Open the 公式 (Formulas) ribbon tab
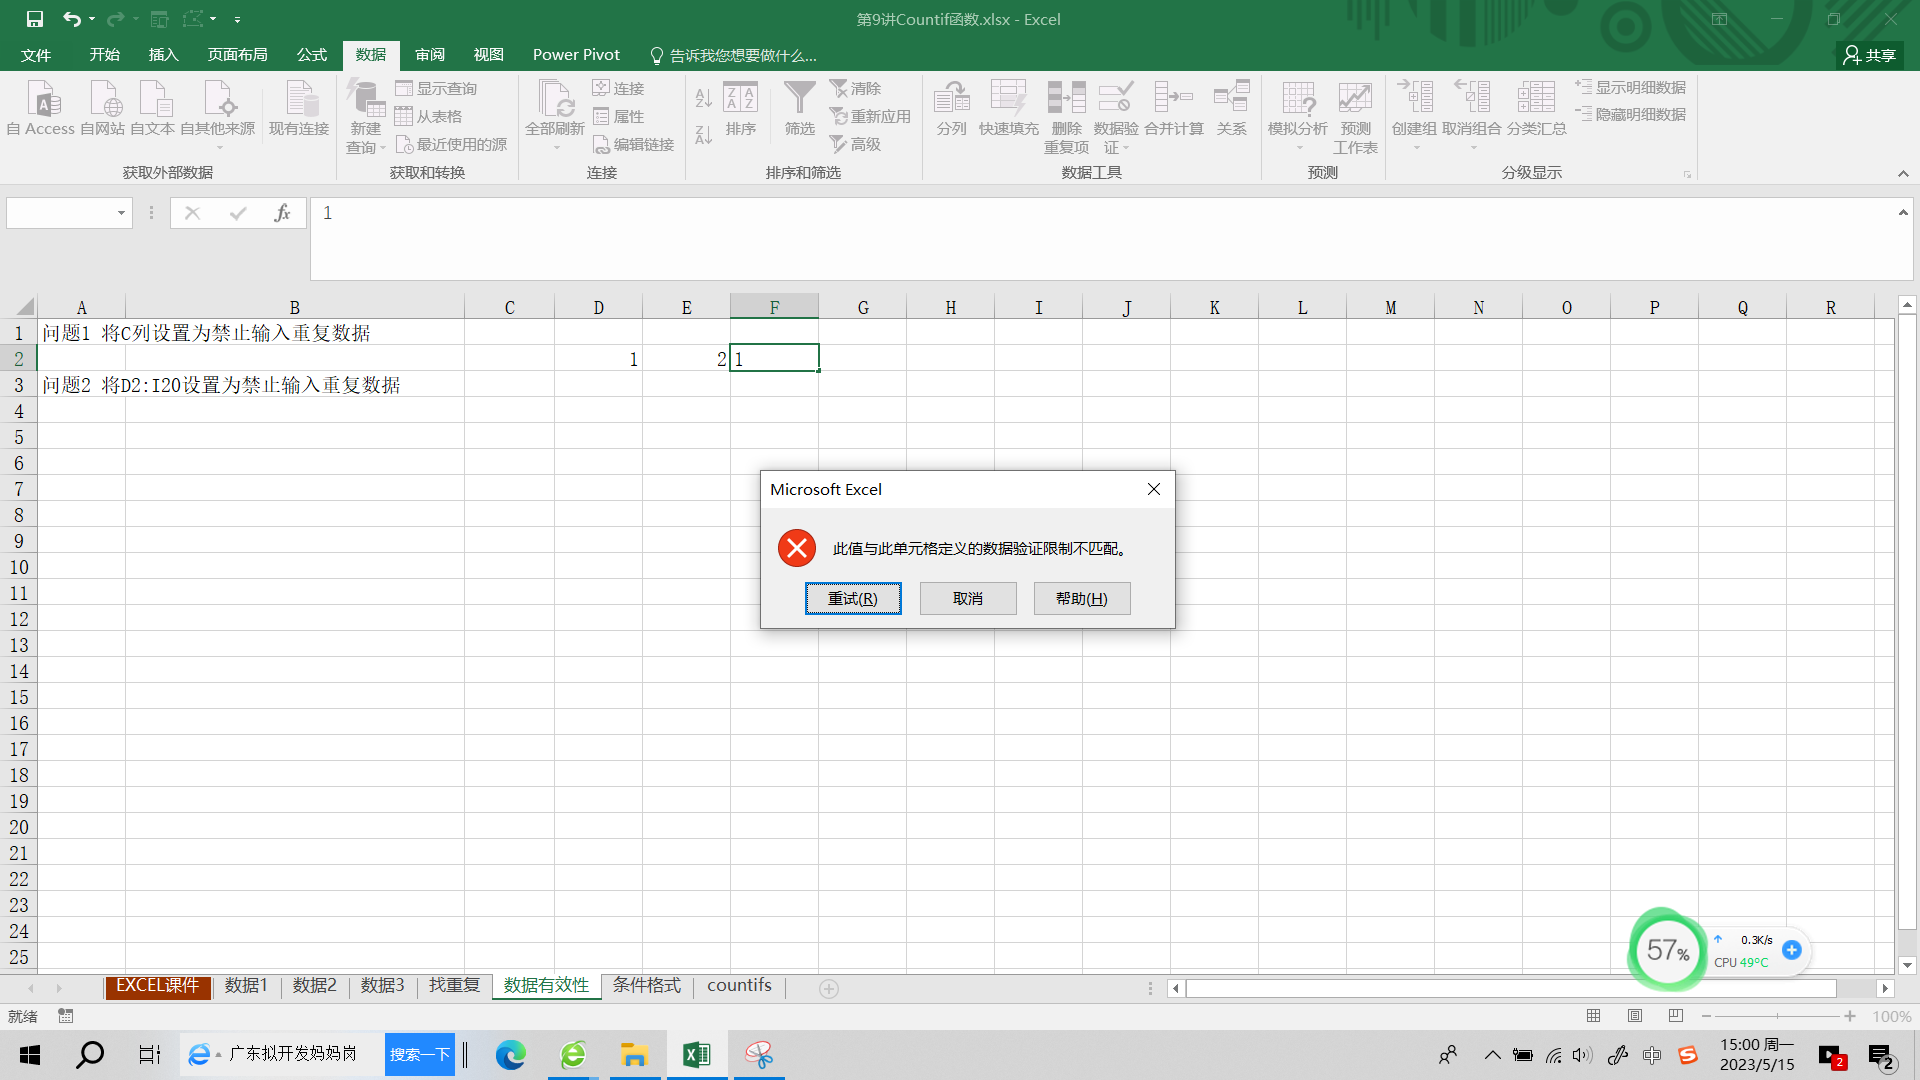 click(311, 55)
